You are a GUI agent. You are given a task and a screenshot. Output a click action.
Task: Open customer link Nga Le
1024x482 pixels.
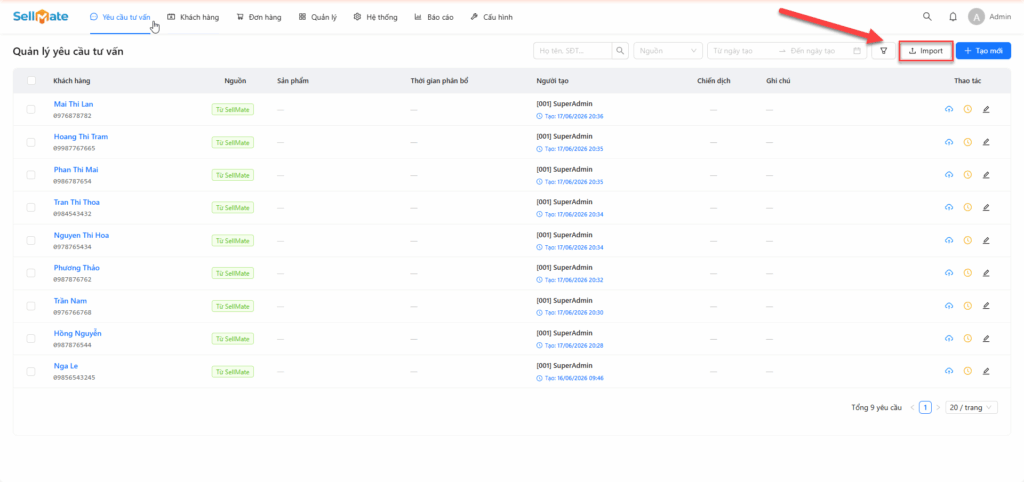(x=66, y=366)
